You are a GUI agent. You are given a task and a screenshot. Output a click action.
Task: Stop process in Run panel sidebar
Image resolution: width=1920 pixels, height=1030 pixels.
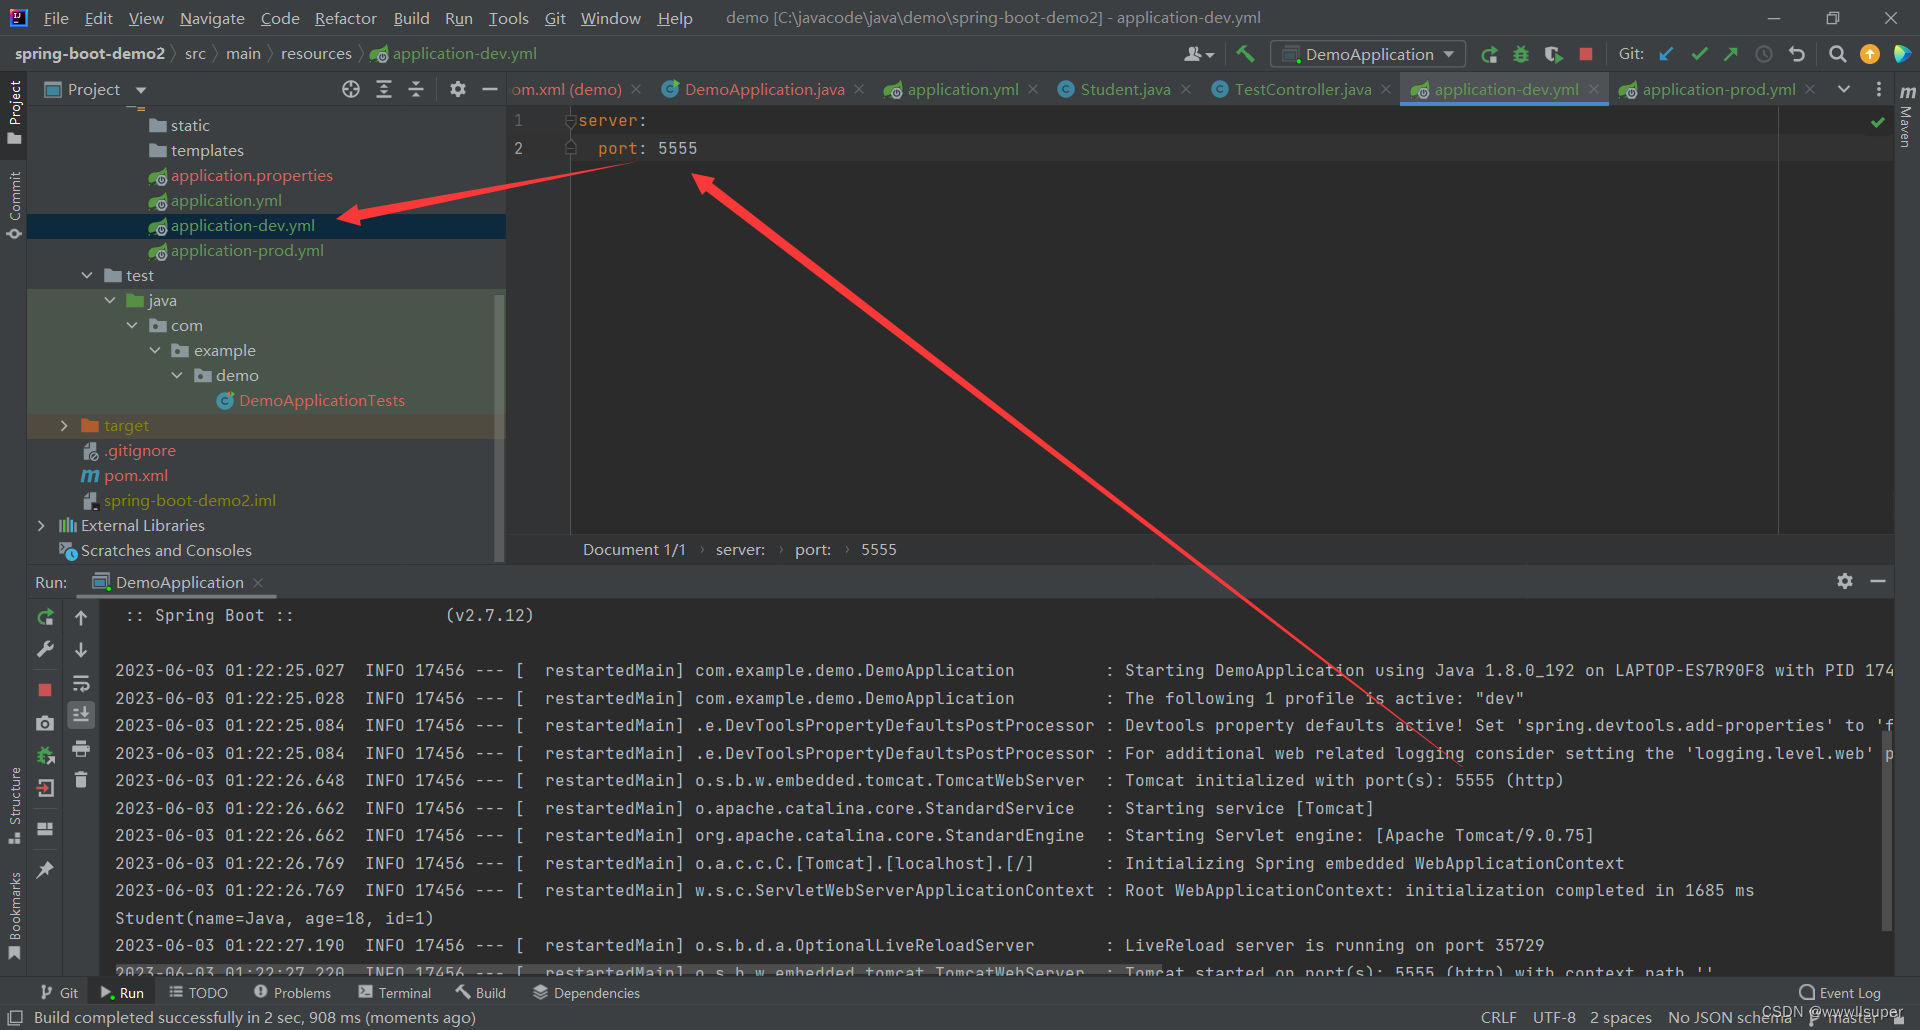(45, 690)
